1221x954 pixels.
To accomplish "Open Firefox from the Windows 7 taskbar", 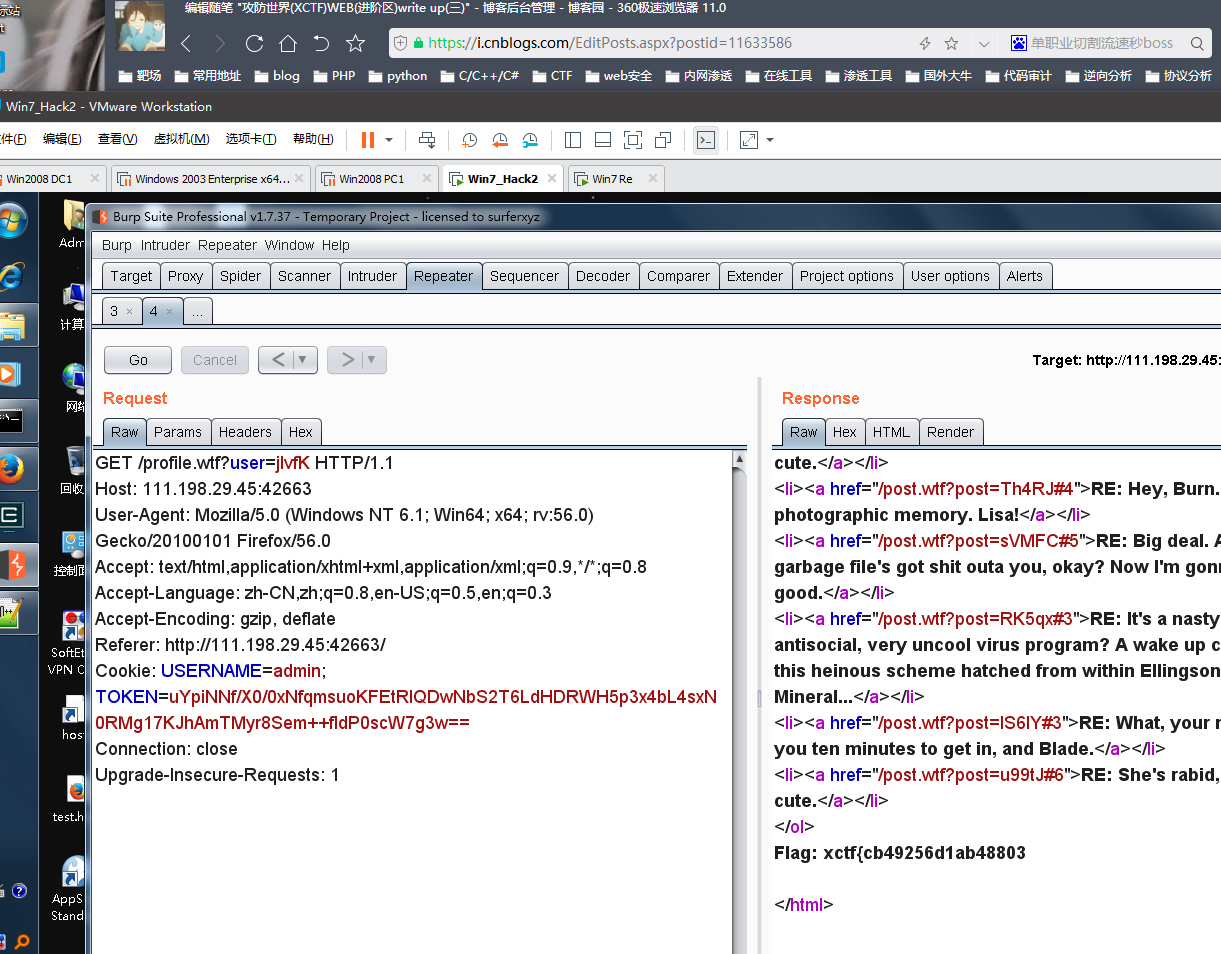I will 13,467.
